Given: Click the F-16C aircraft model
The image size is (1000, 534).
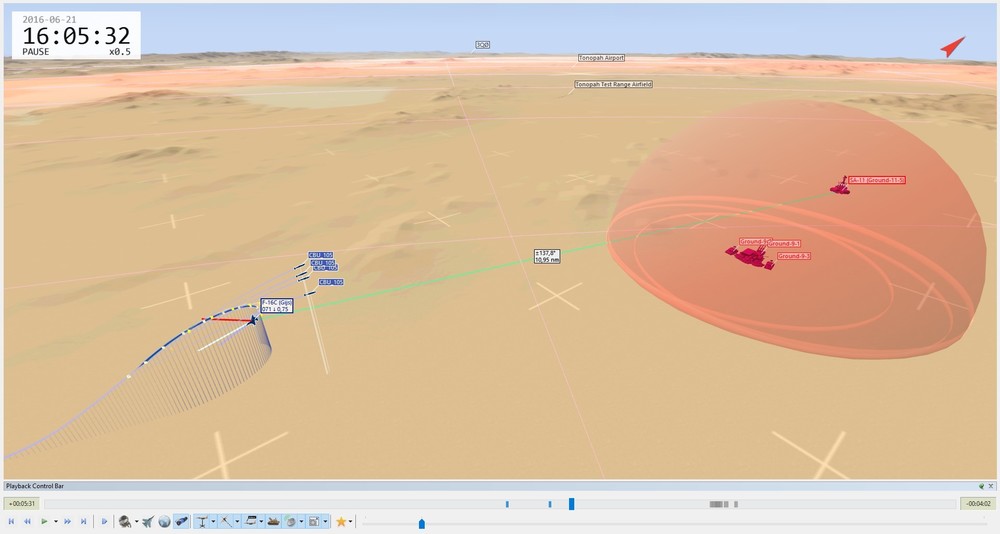Looking at the screenshot, I should pos(253,320).
